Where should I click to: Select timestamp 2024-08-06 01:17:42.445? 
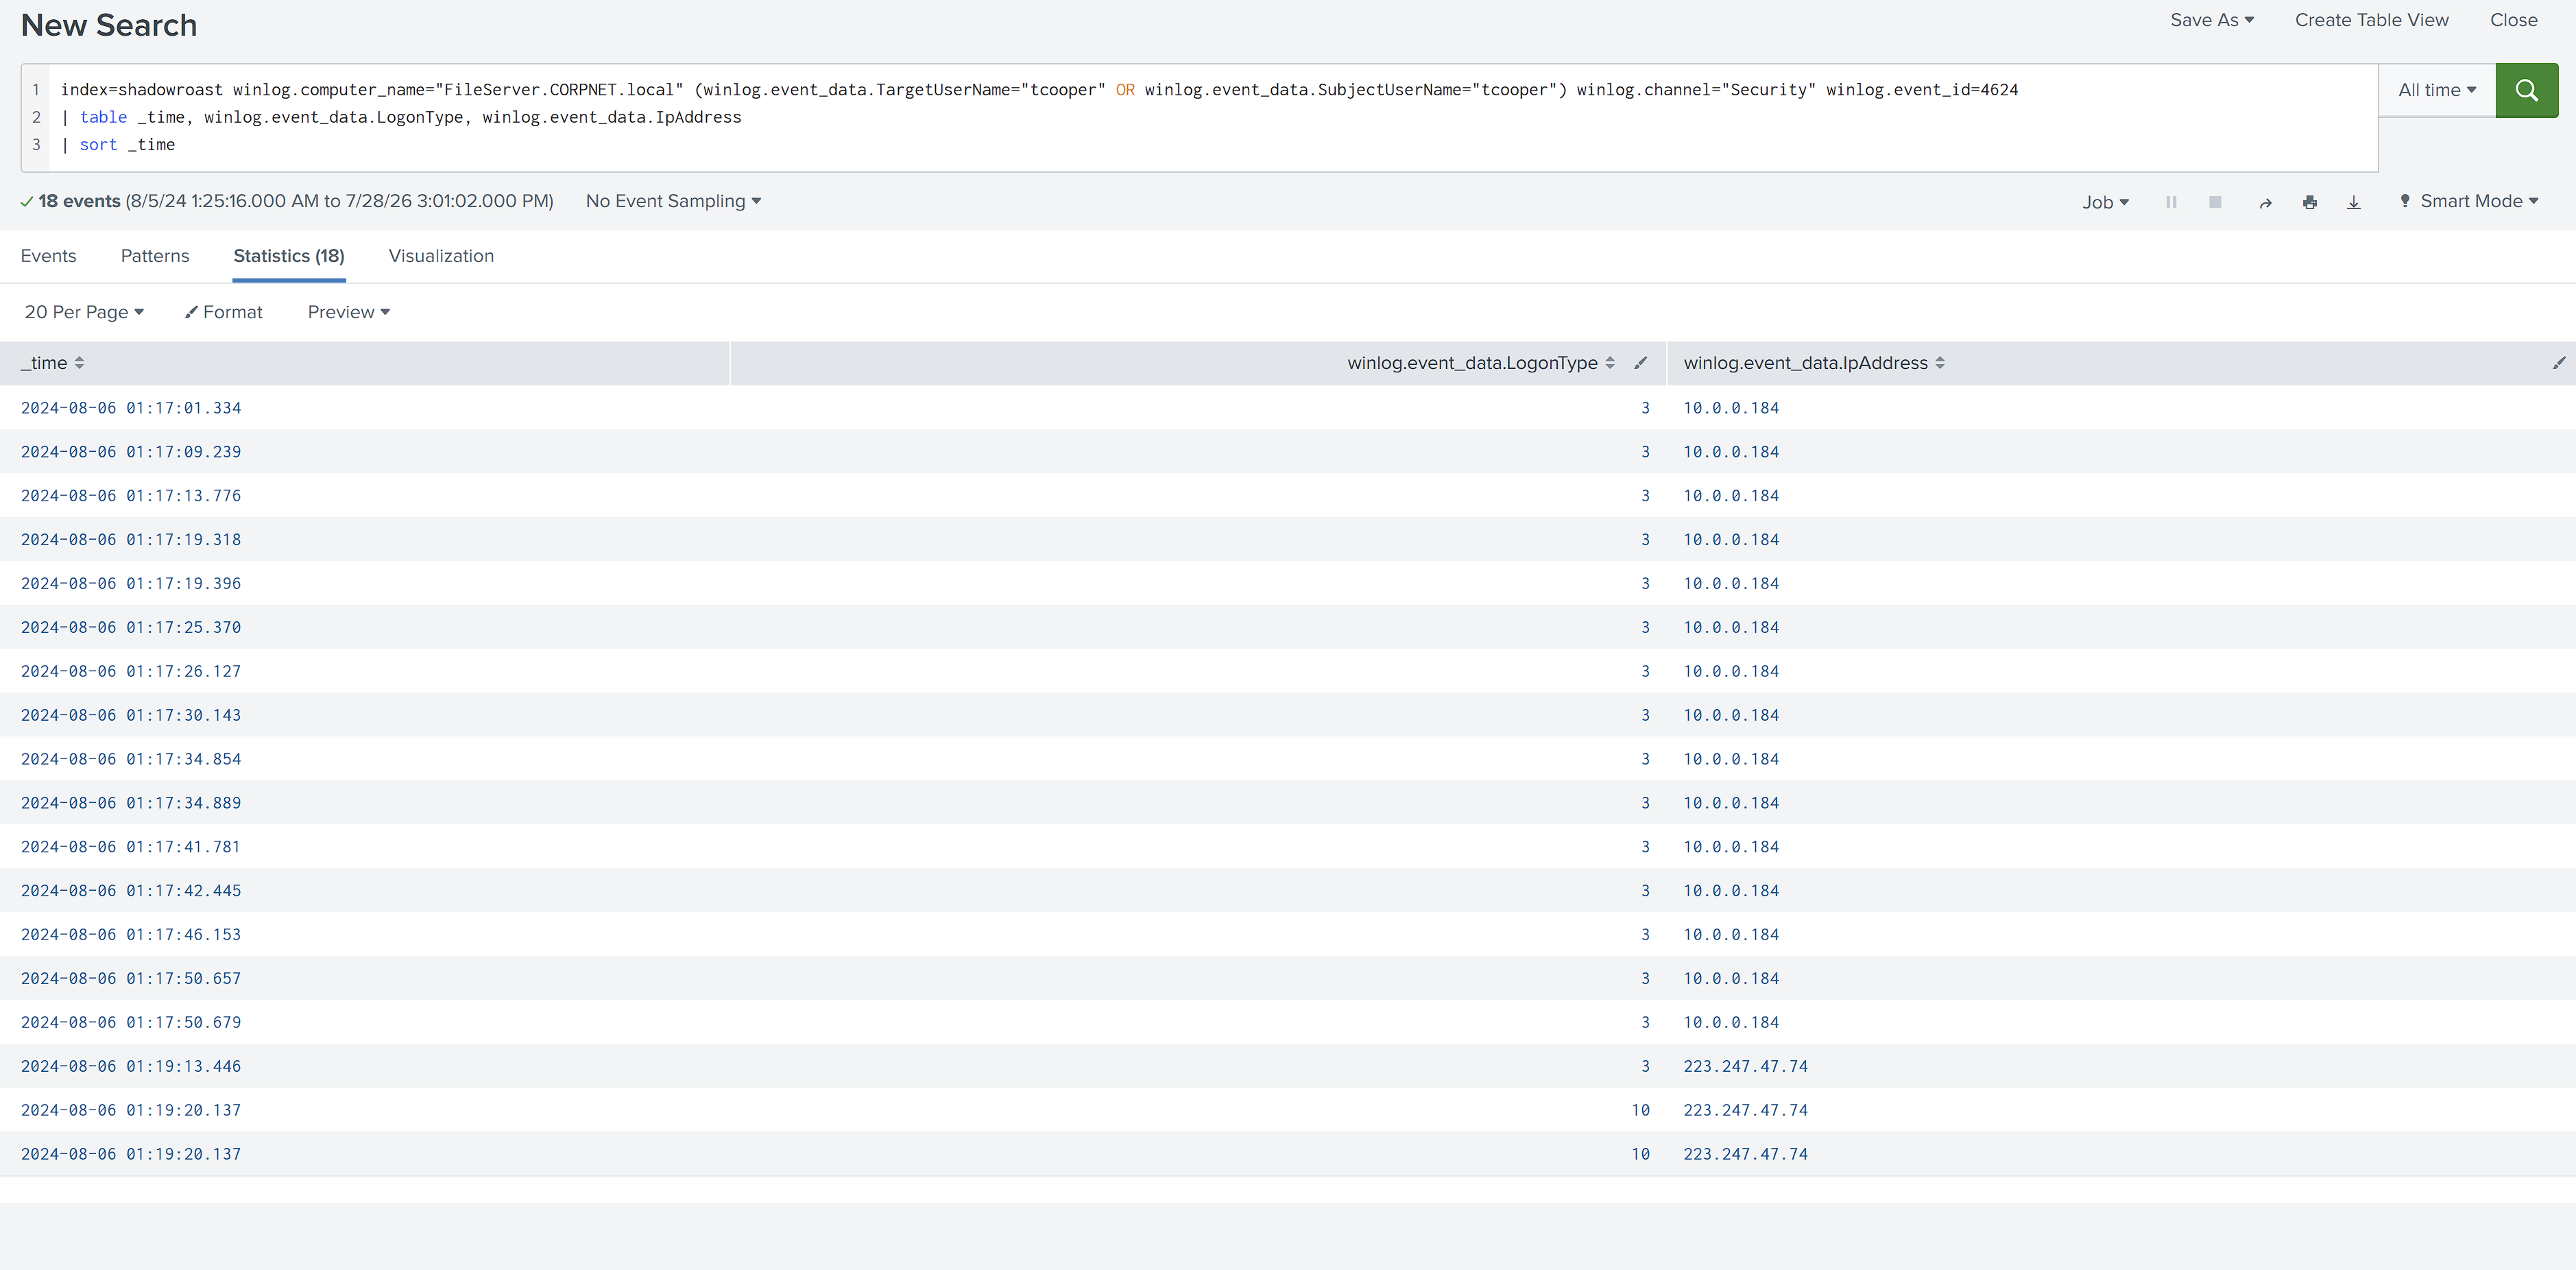pos(131,891)
